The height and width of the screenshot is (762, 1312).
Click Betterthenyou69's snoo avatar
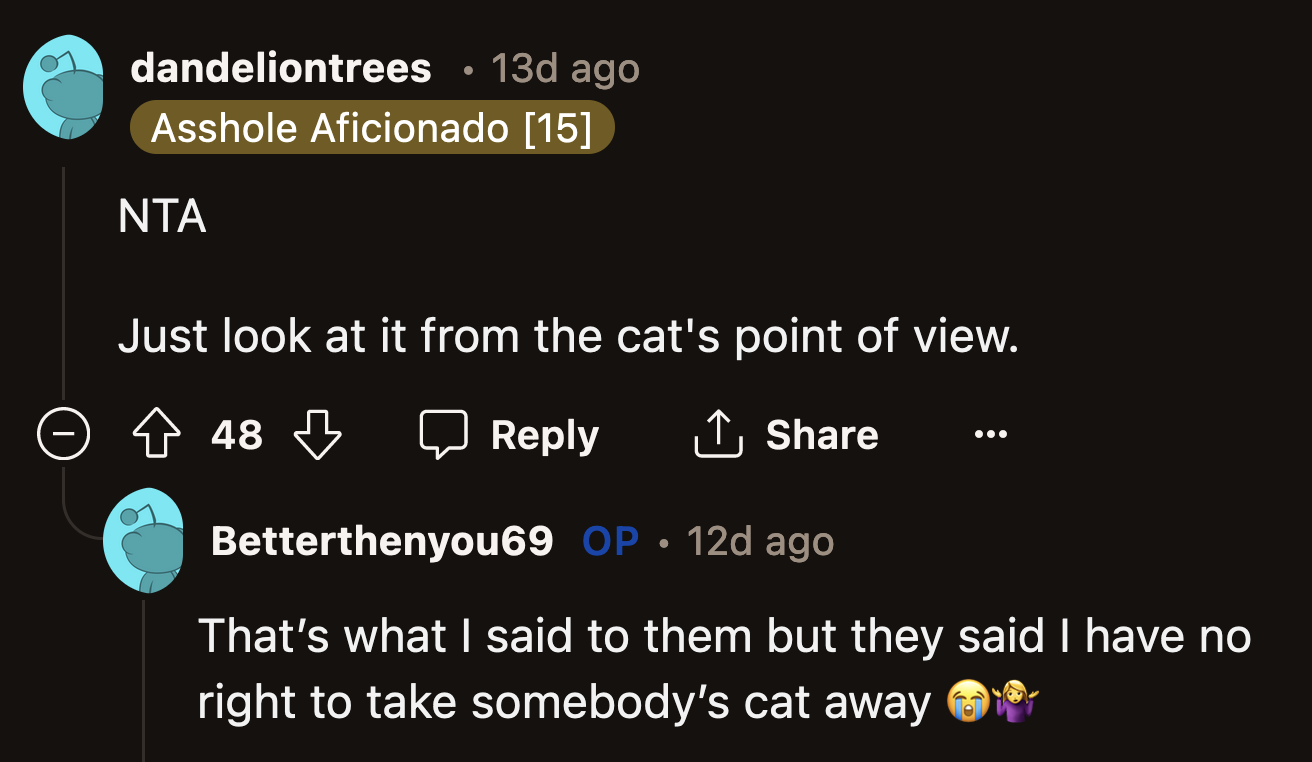[x=144, y=540]
